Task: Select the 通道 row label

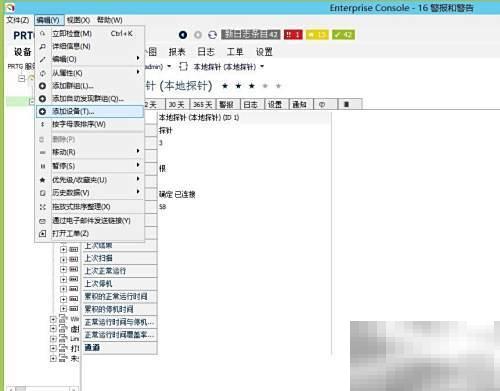Action: (92, 348)
